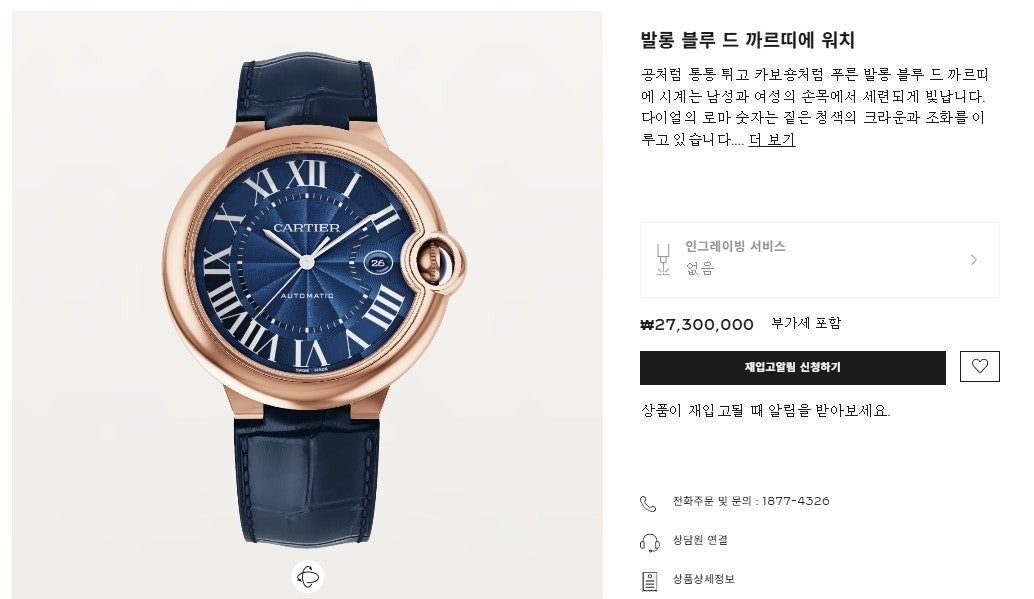The width and height of the screenshot is (1034, 599).
Task: Open 인그레이빙 서비스 option row
Action: pos(820,260)
